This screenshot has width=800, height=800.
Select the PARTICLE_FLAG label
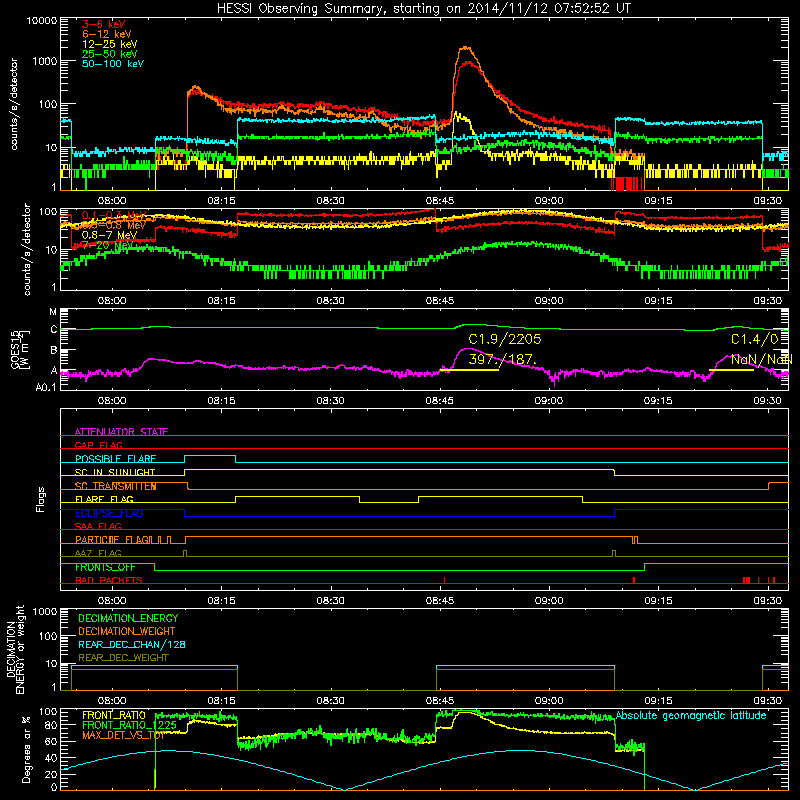point(113,539)
